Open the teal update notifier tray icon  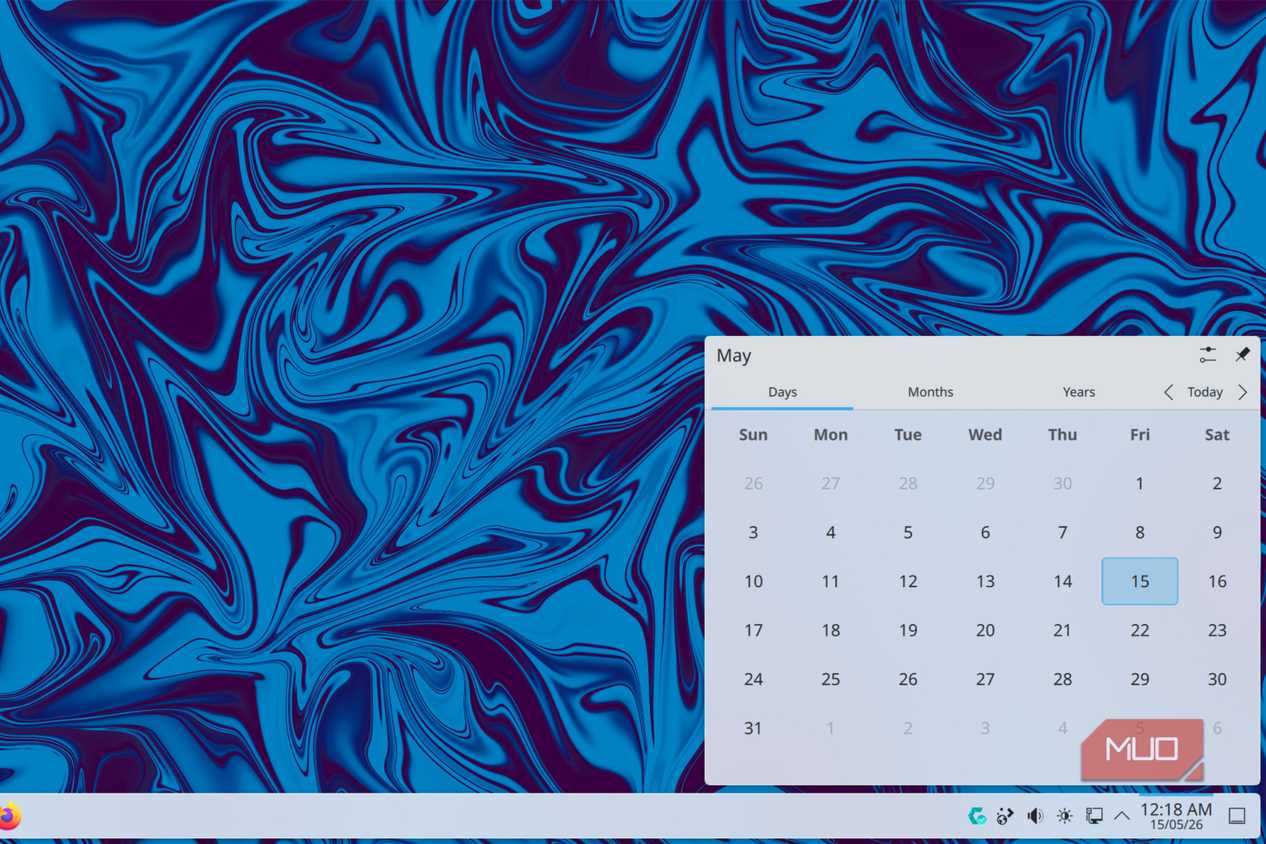[977, 816]
